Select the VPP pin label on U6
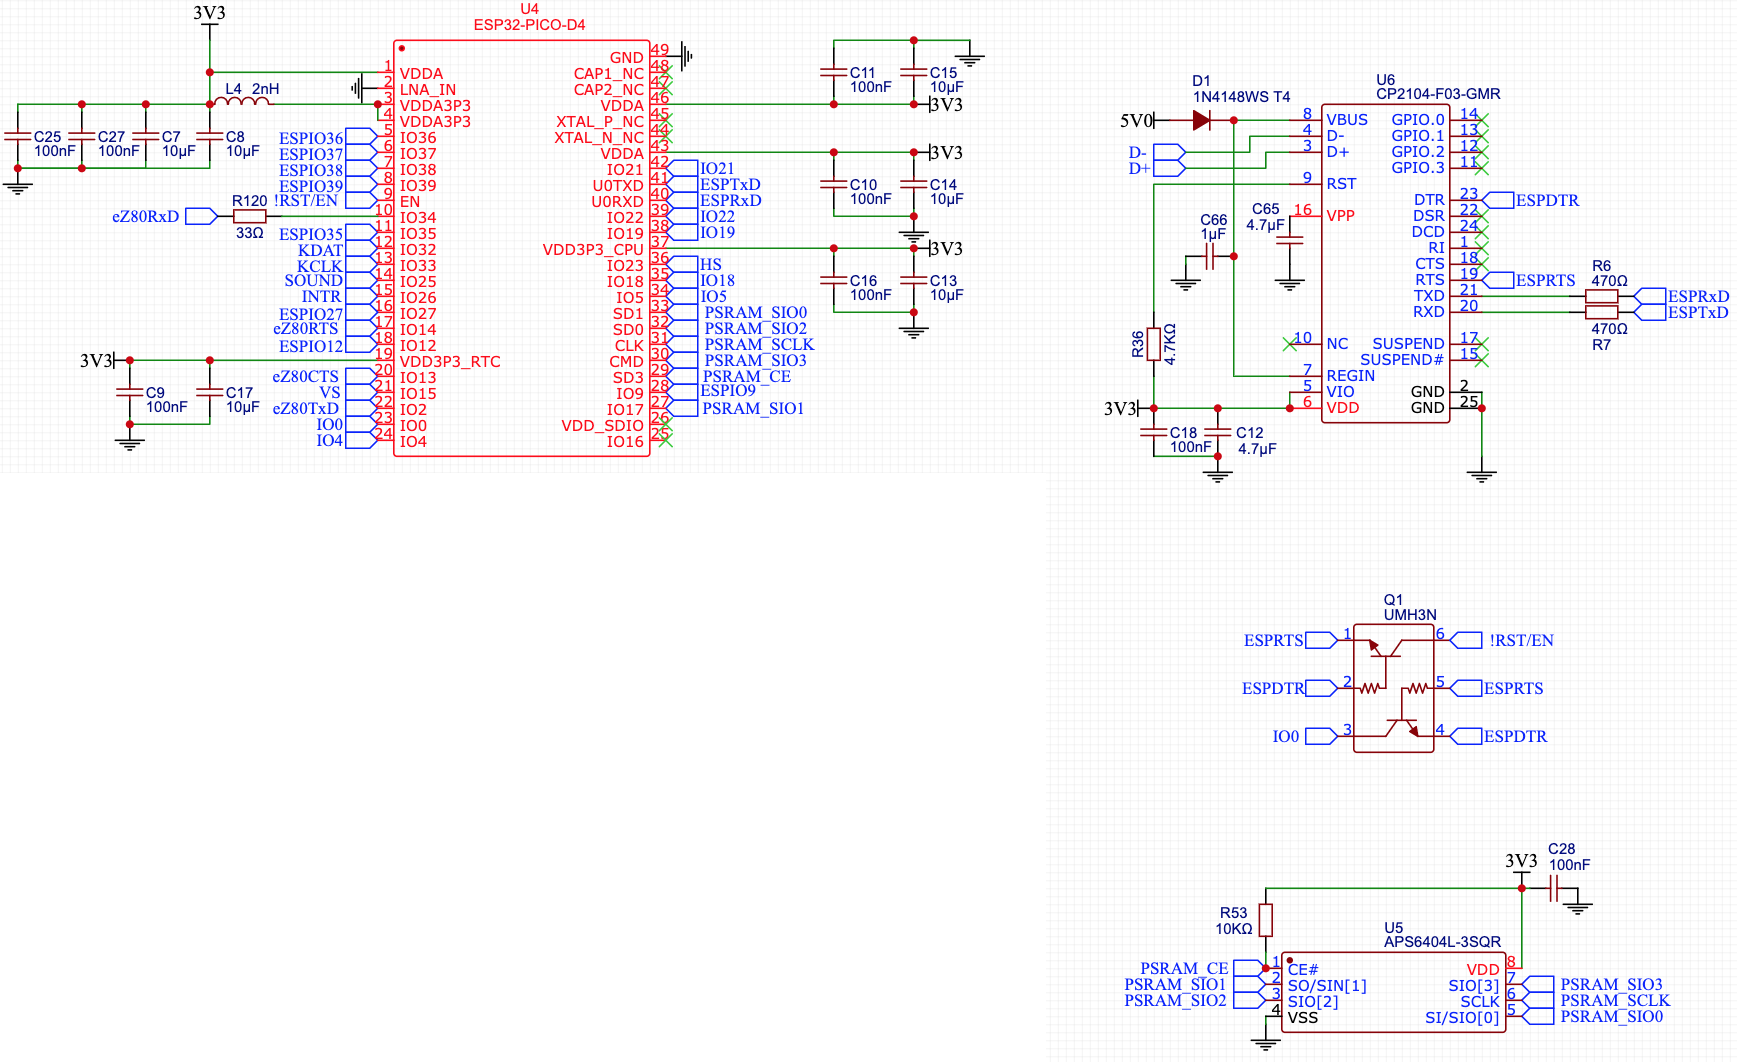Screen dimensions: 1737x1062 [1341, 216]
